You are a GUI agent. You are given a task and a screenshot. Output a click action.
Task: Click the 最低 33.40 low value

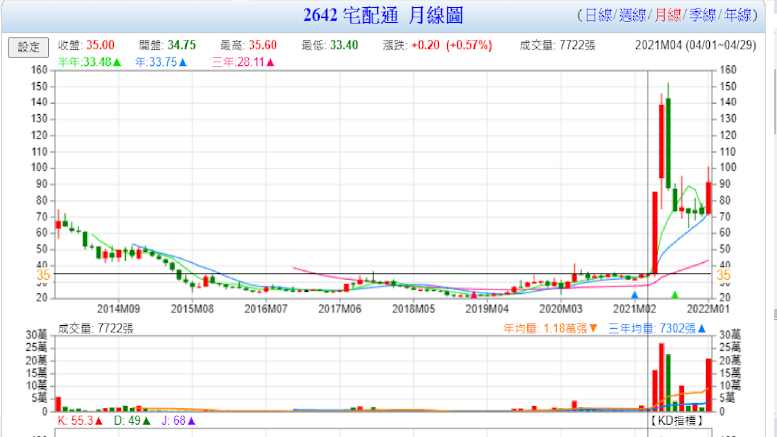click(344, 45)
